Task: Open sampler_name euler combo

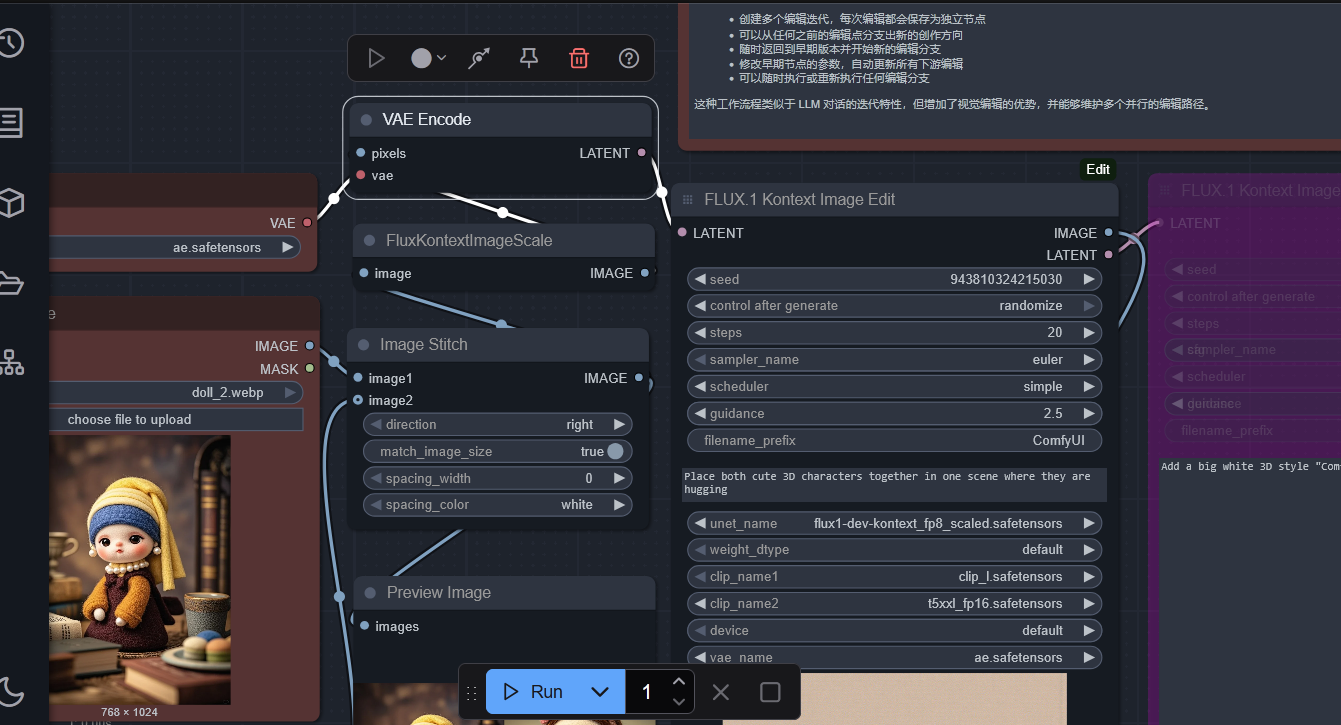Action: pos(894,359)
